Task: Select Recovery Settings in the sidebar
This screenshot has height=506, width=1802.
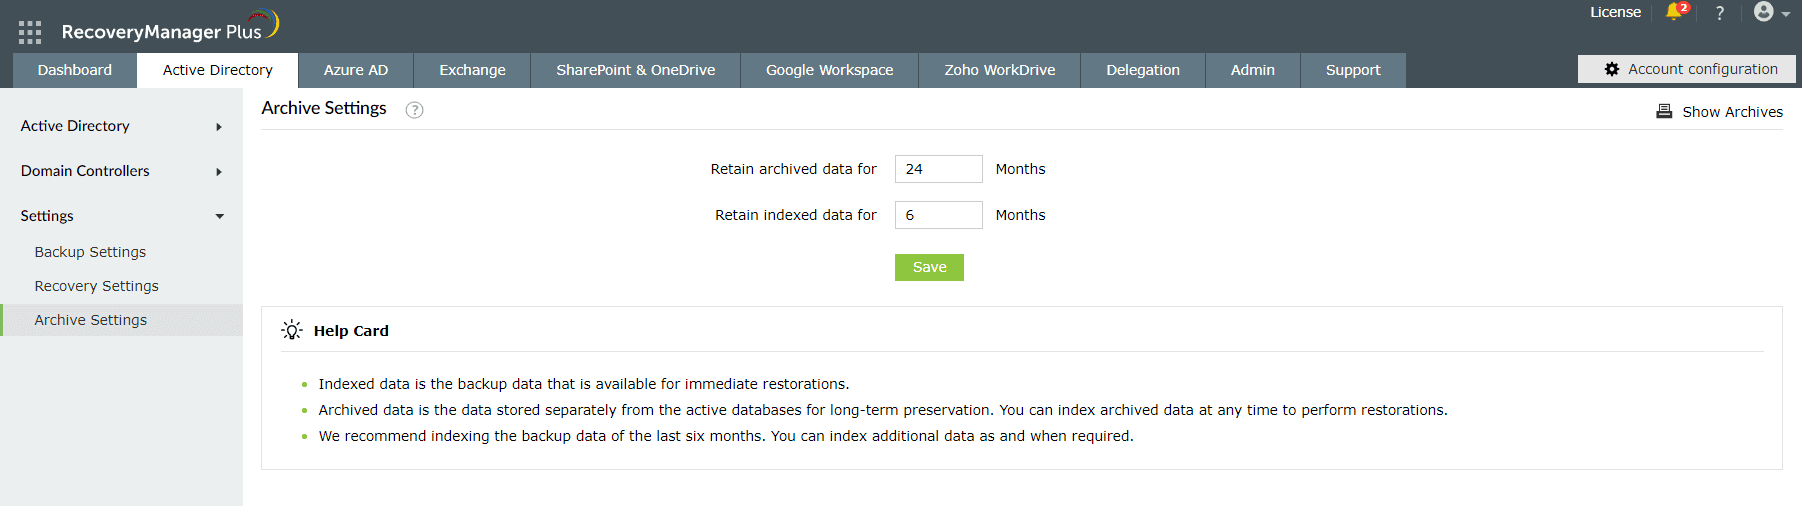Action: click(96, 286)
